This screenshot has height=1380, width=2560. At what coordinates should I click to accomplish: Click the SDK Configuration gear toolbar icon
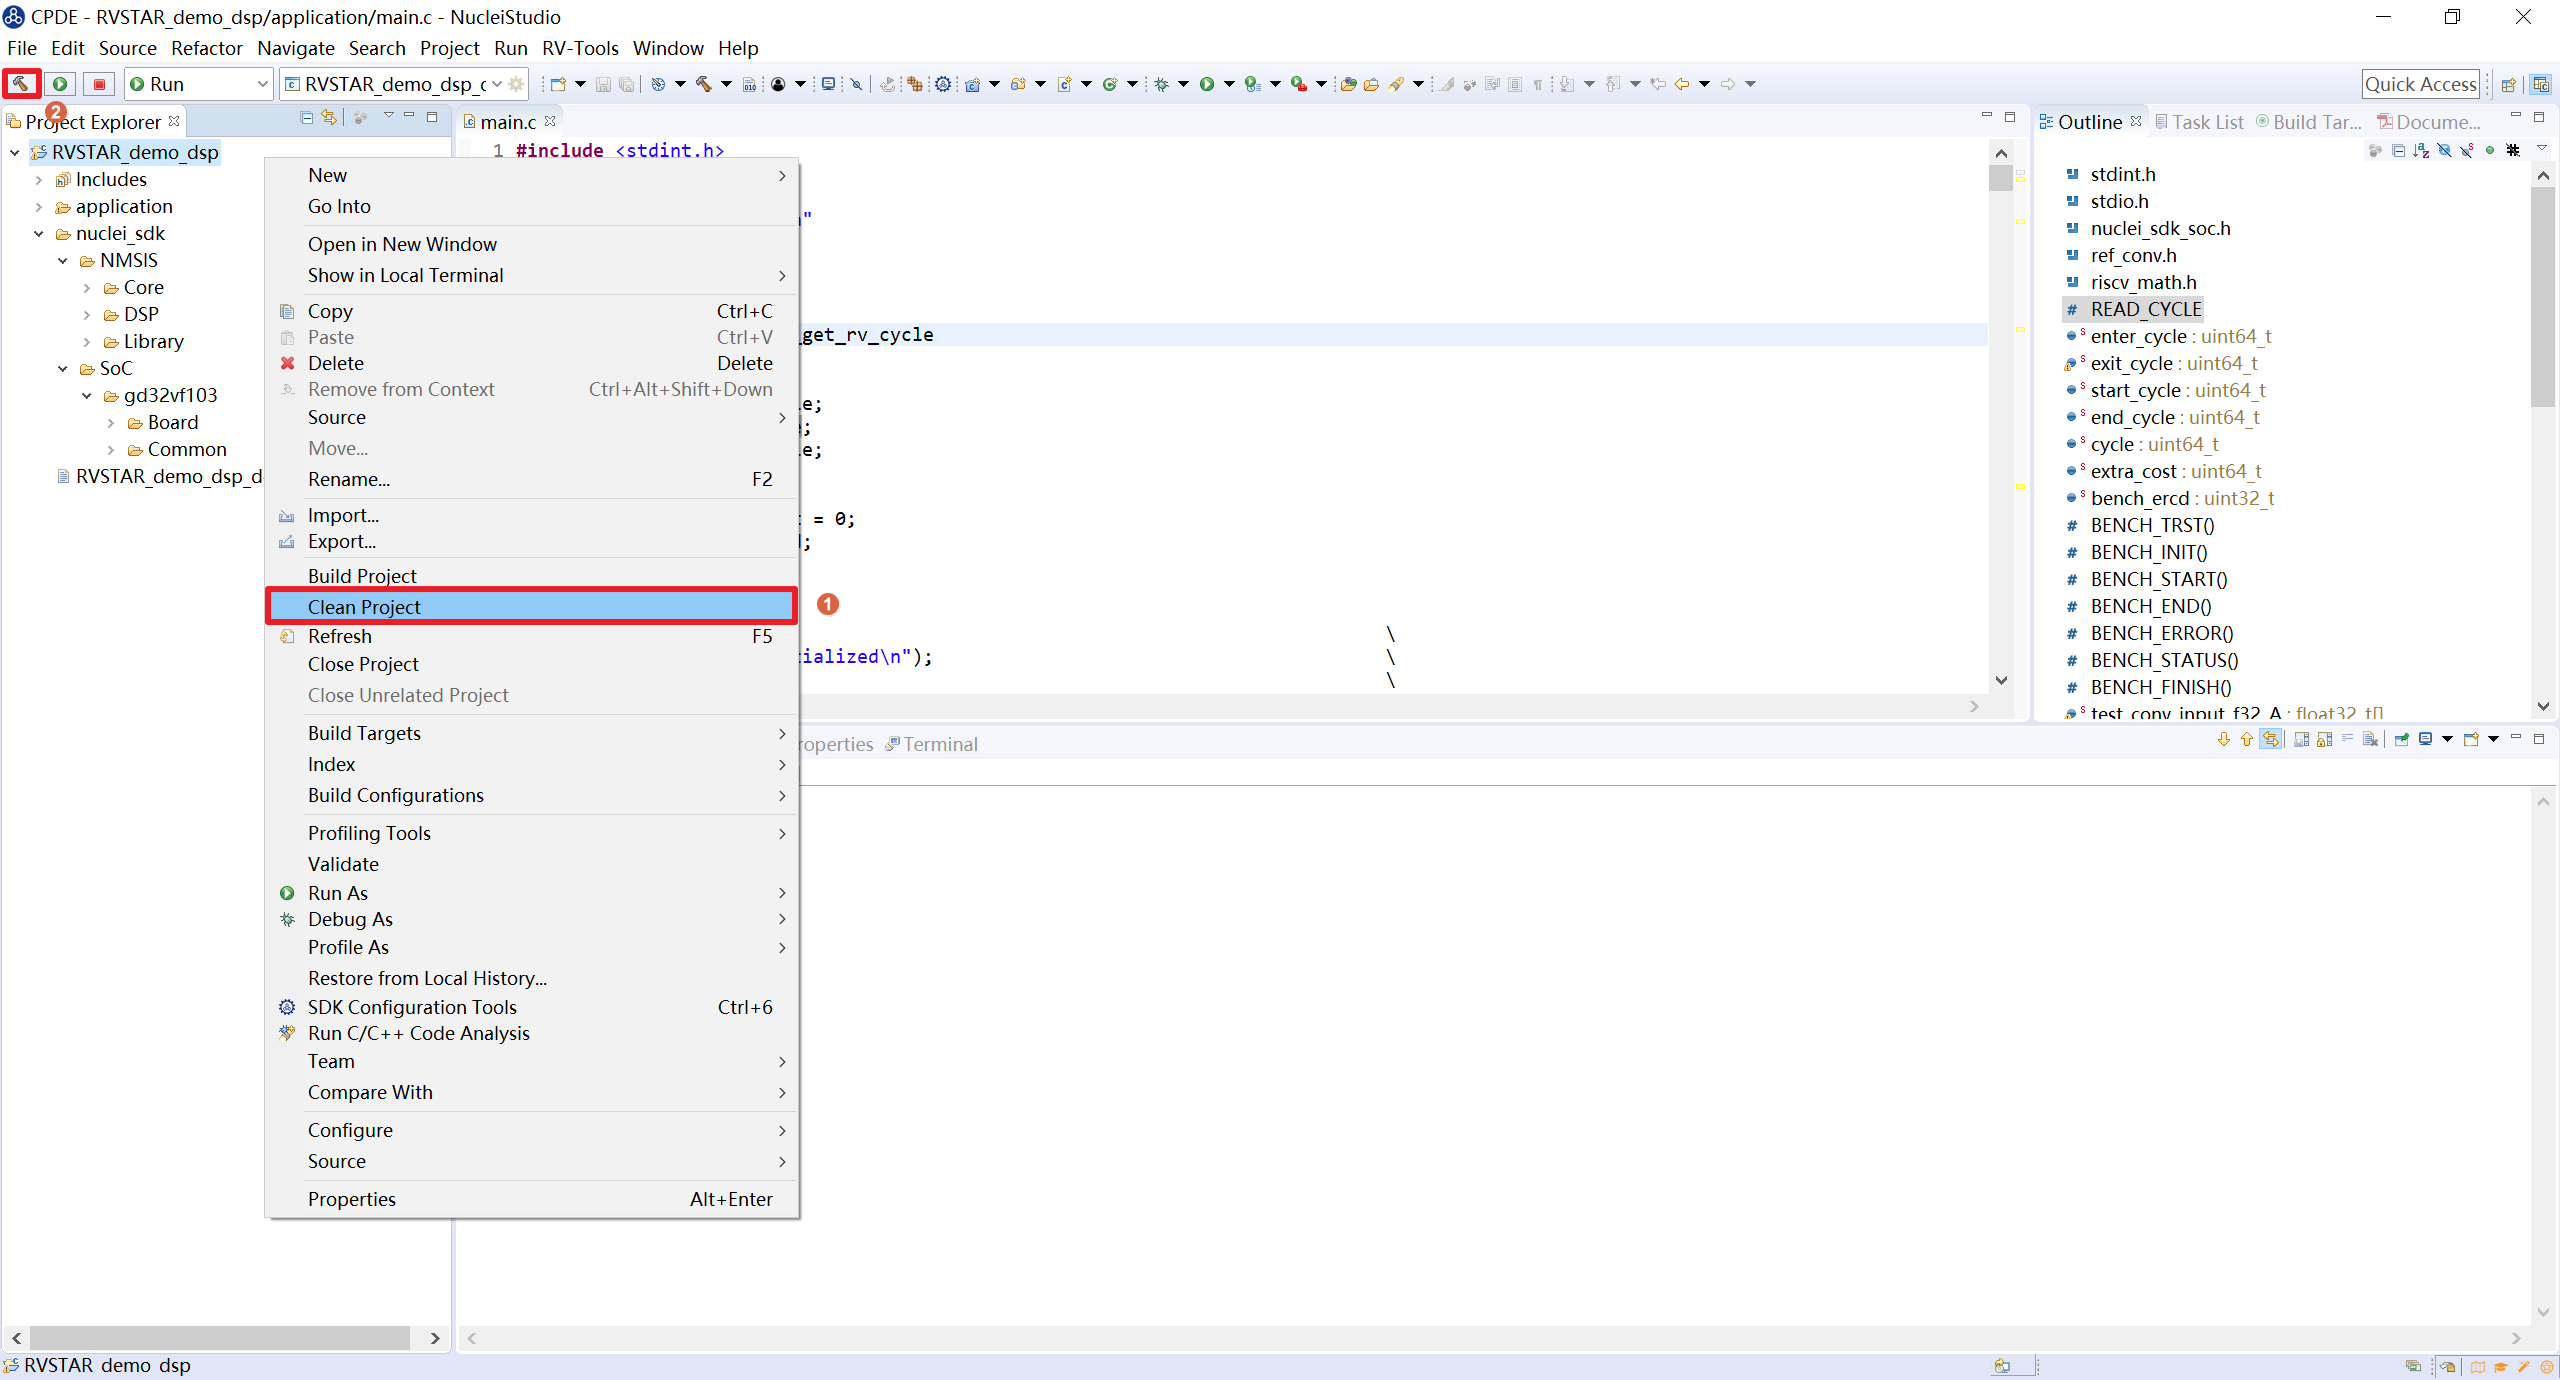(x=942, y=84)
